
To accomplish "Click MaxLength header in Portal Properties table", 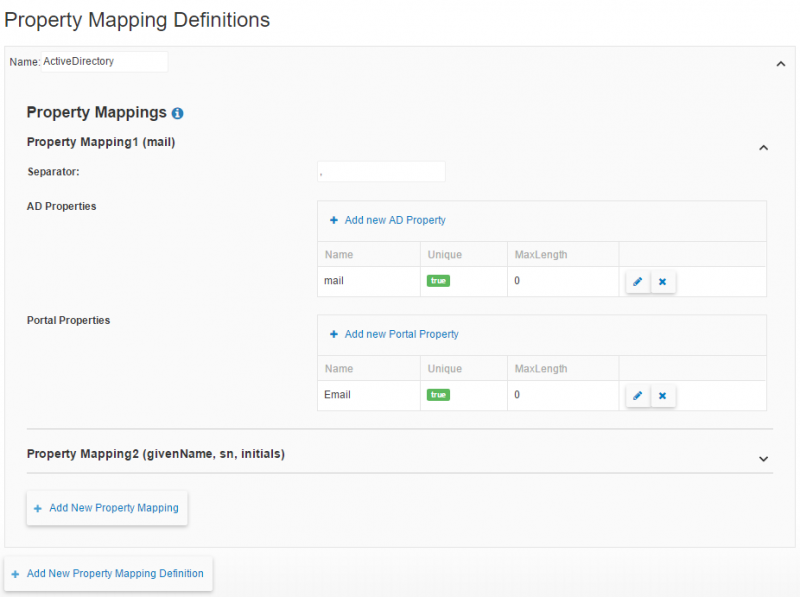I will coord(541,368).
